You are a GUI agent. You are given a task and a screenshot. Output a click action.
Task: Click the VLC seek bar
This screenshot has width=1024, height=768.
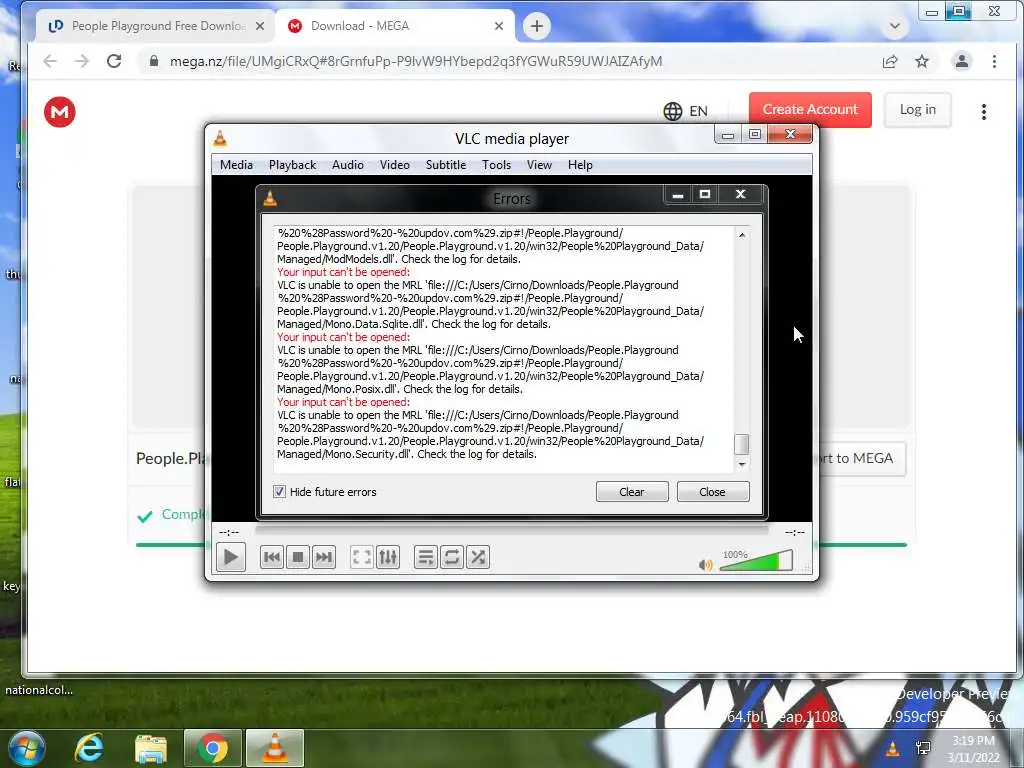pos(512,532)
